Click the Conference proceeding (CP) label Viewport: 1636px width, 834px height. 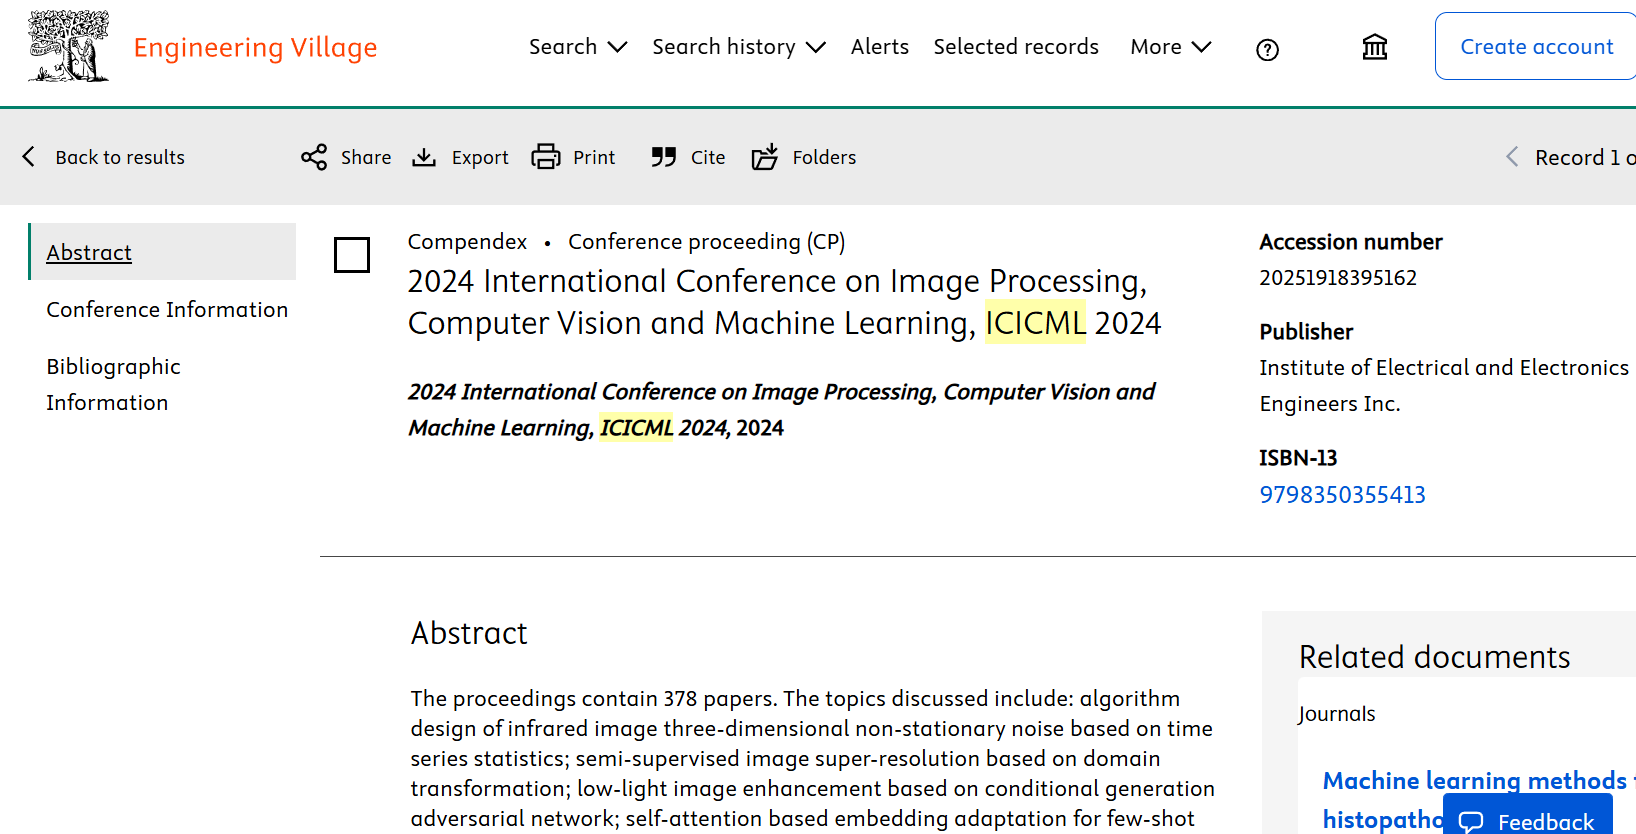pyautogui.click(x=707, y=242)
